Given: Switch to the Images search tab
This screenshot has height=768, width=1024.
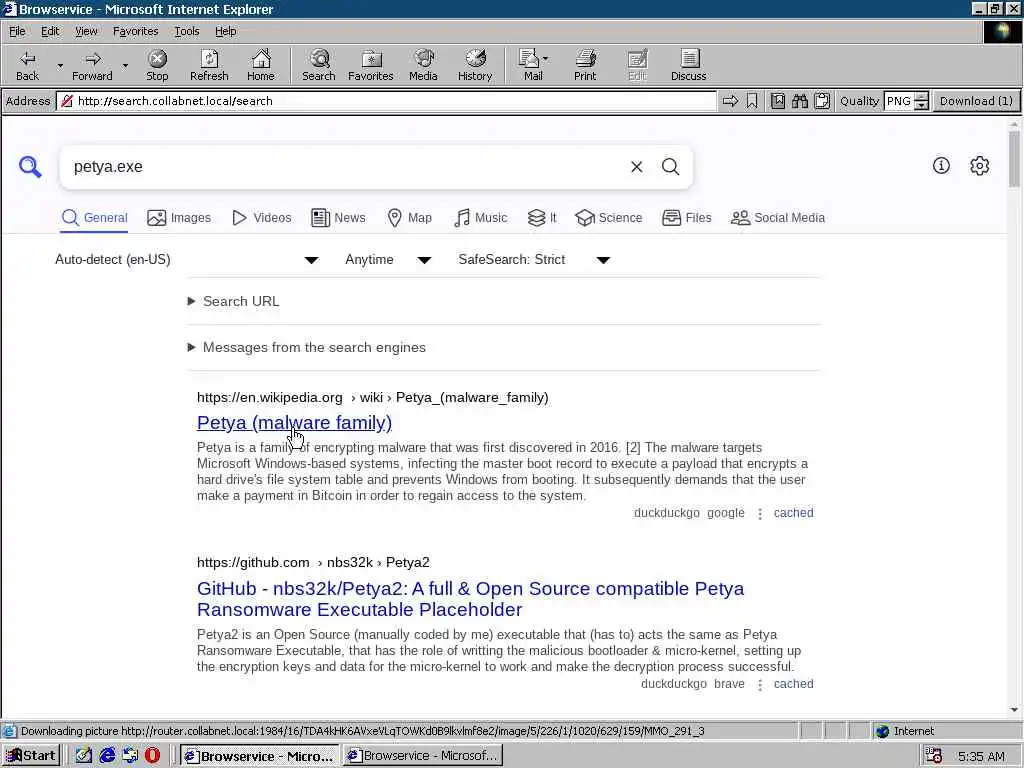Looking at the screenshot, I should point(179,218).
